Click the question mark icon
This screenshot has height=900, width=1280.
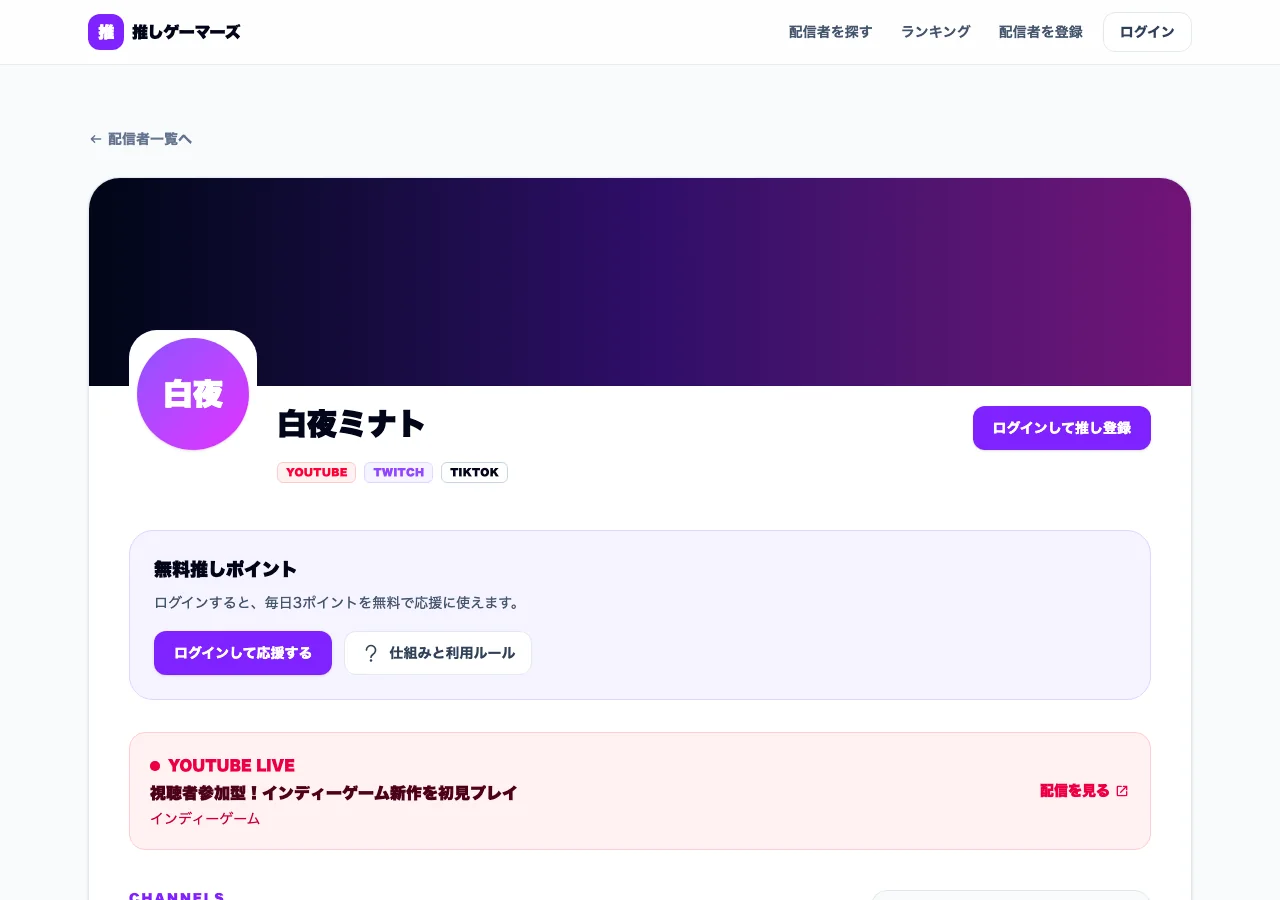tap(371, 653)
